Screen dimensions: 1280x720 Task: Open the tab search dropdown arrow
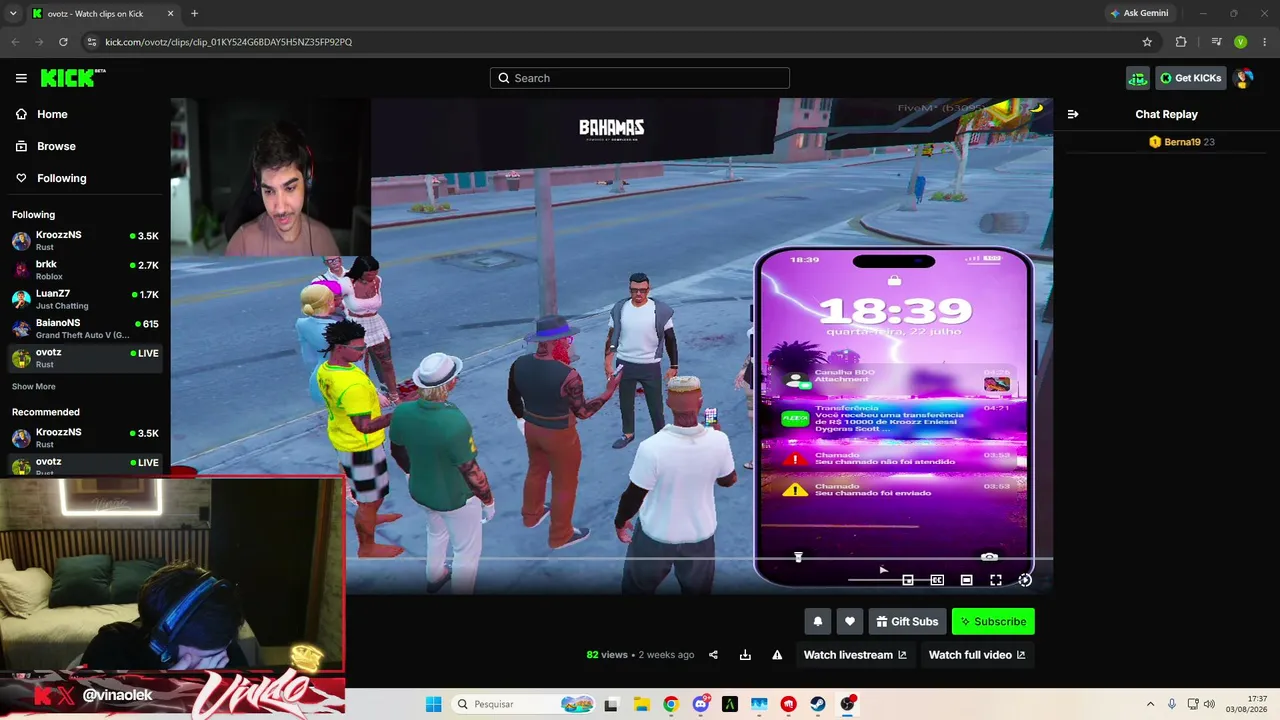(x=13, y=13)
